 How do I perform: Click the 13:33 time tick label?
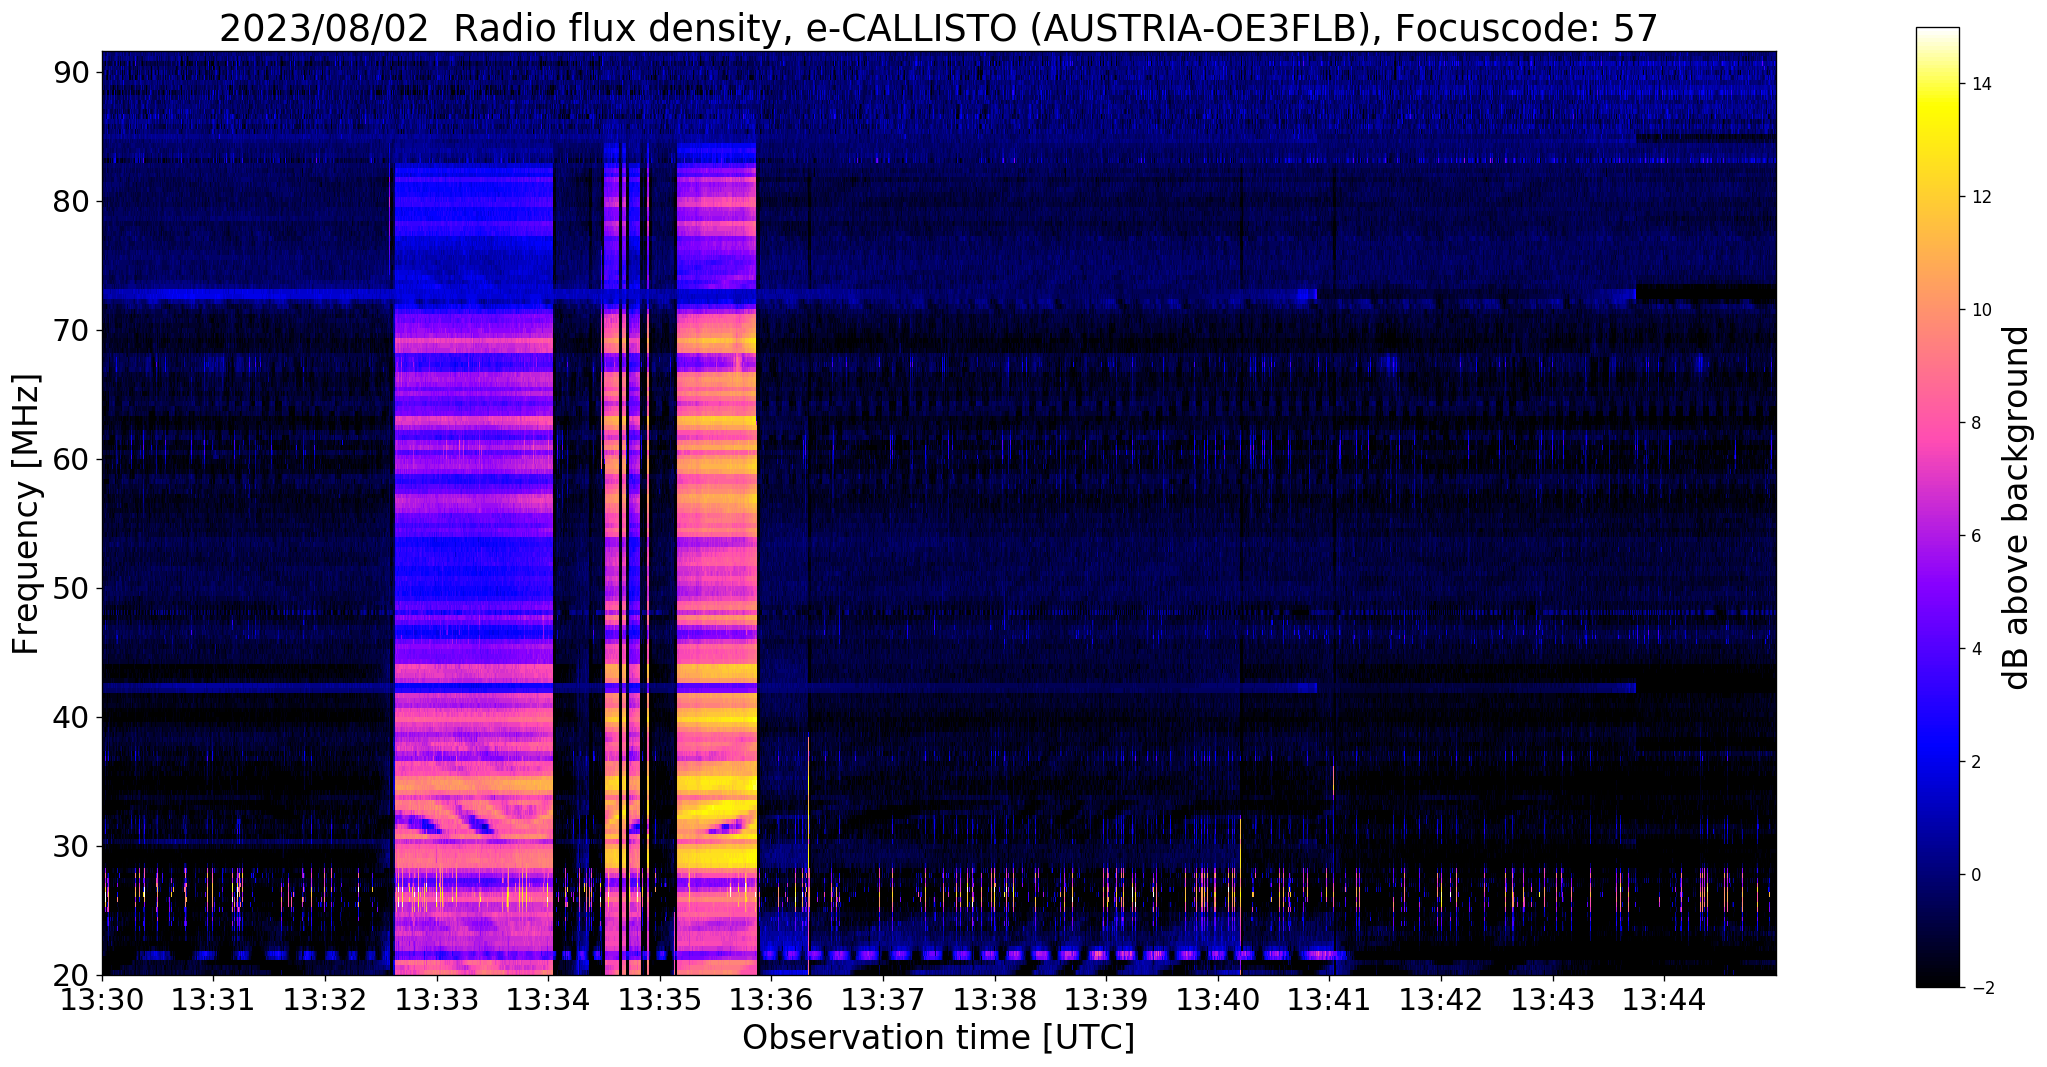(437, 1000)
